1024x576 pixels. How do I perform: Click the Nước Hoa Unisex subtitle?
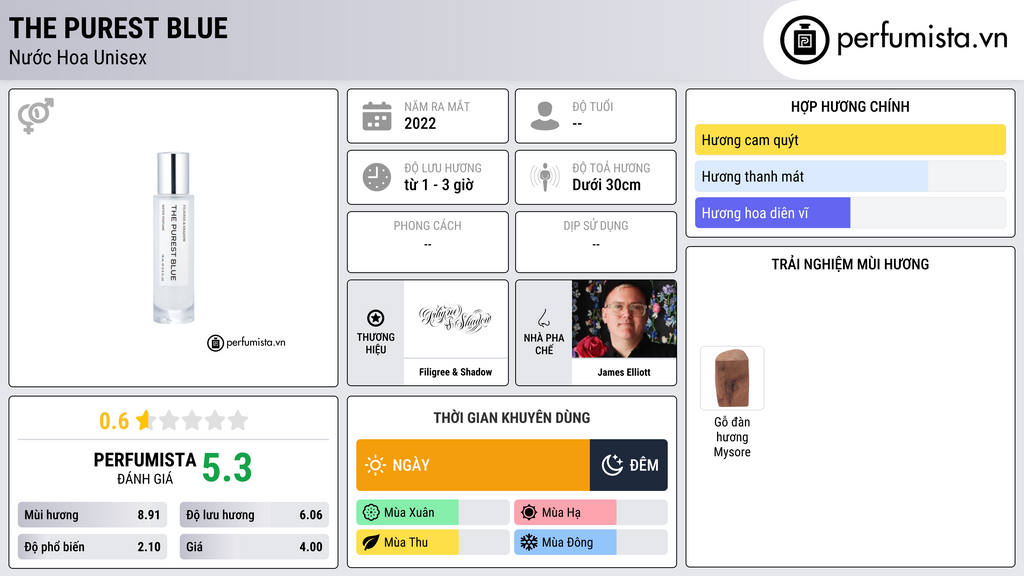click(x=78, y=57)
